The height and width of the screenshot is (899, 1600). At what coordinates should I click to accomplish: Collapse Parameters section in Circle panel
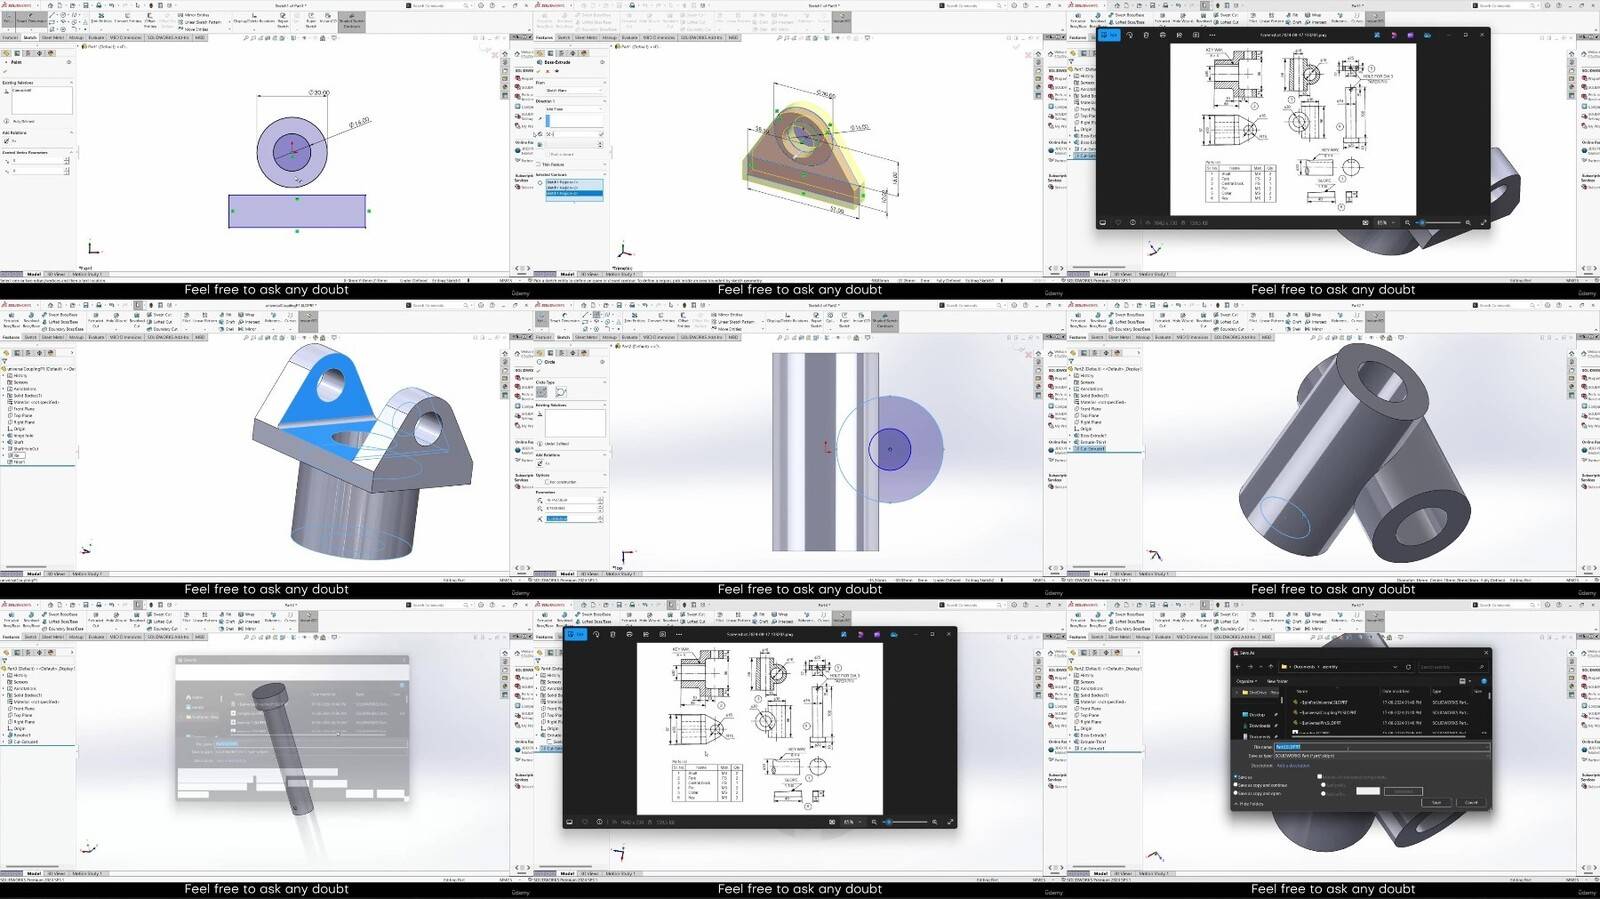pyautogui.click(x=604, y=492)
